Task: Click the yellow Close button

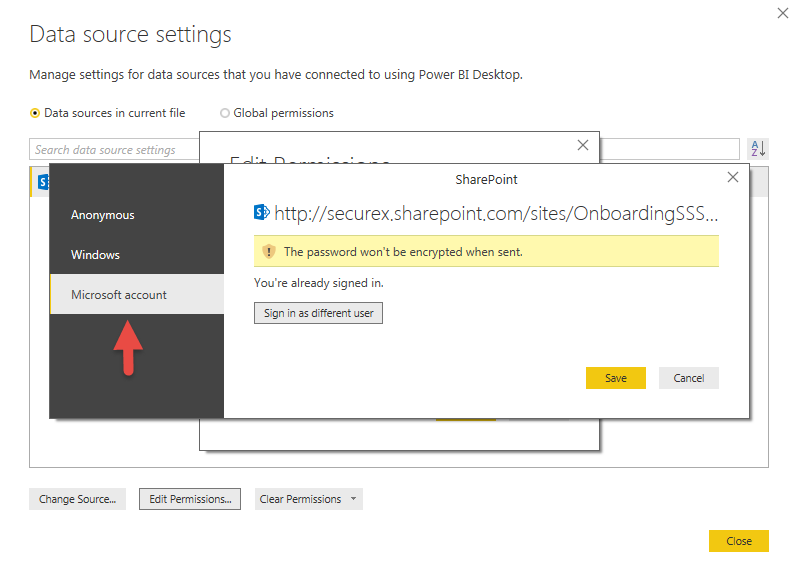Action: pos(739,541)
